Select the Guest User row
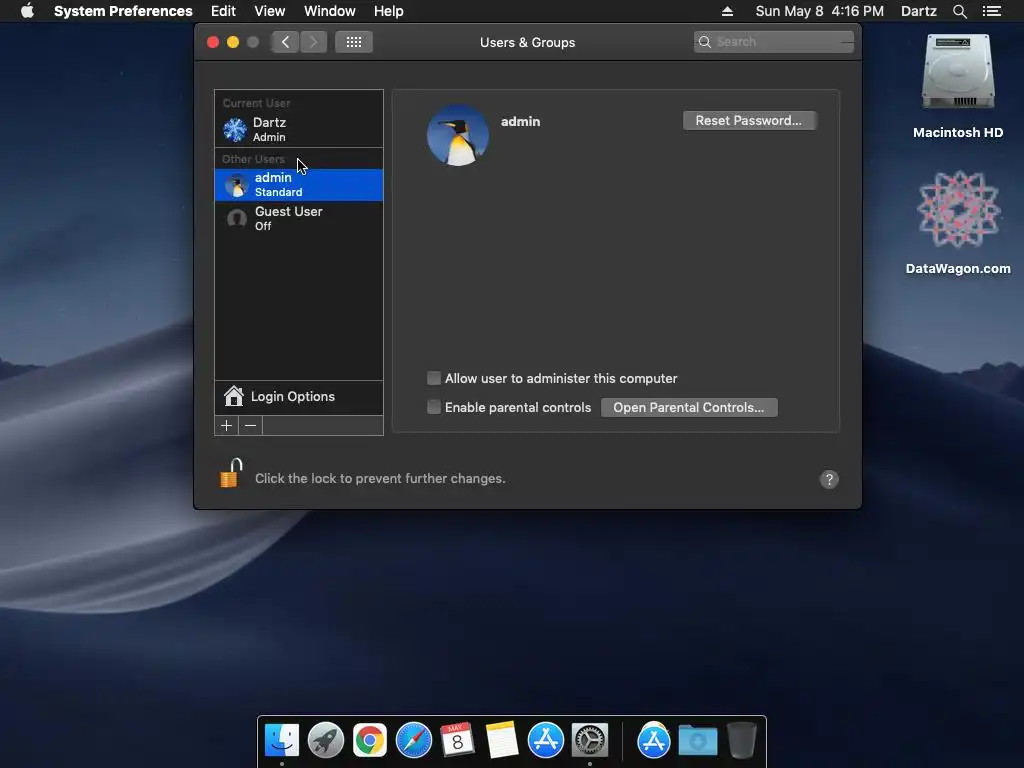The image size is (1024, 768). (299, 218)
